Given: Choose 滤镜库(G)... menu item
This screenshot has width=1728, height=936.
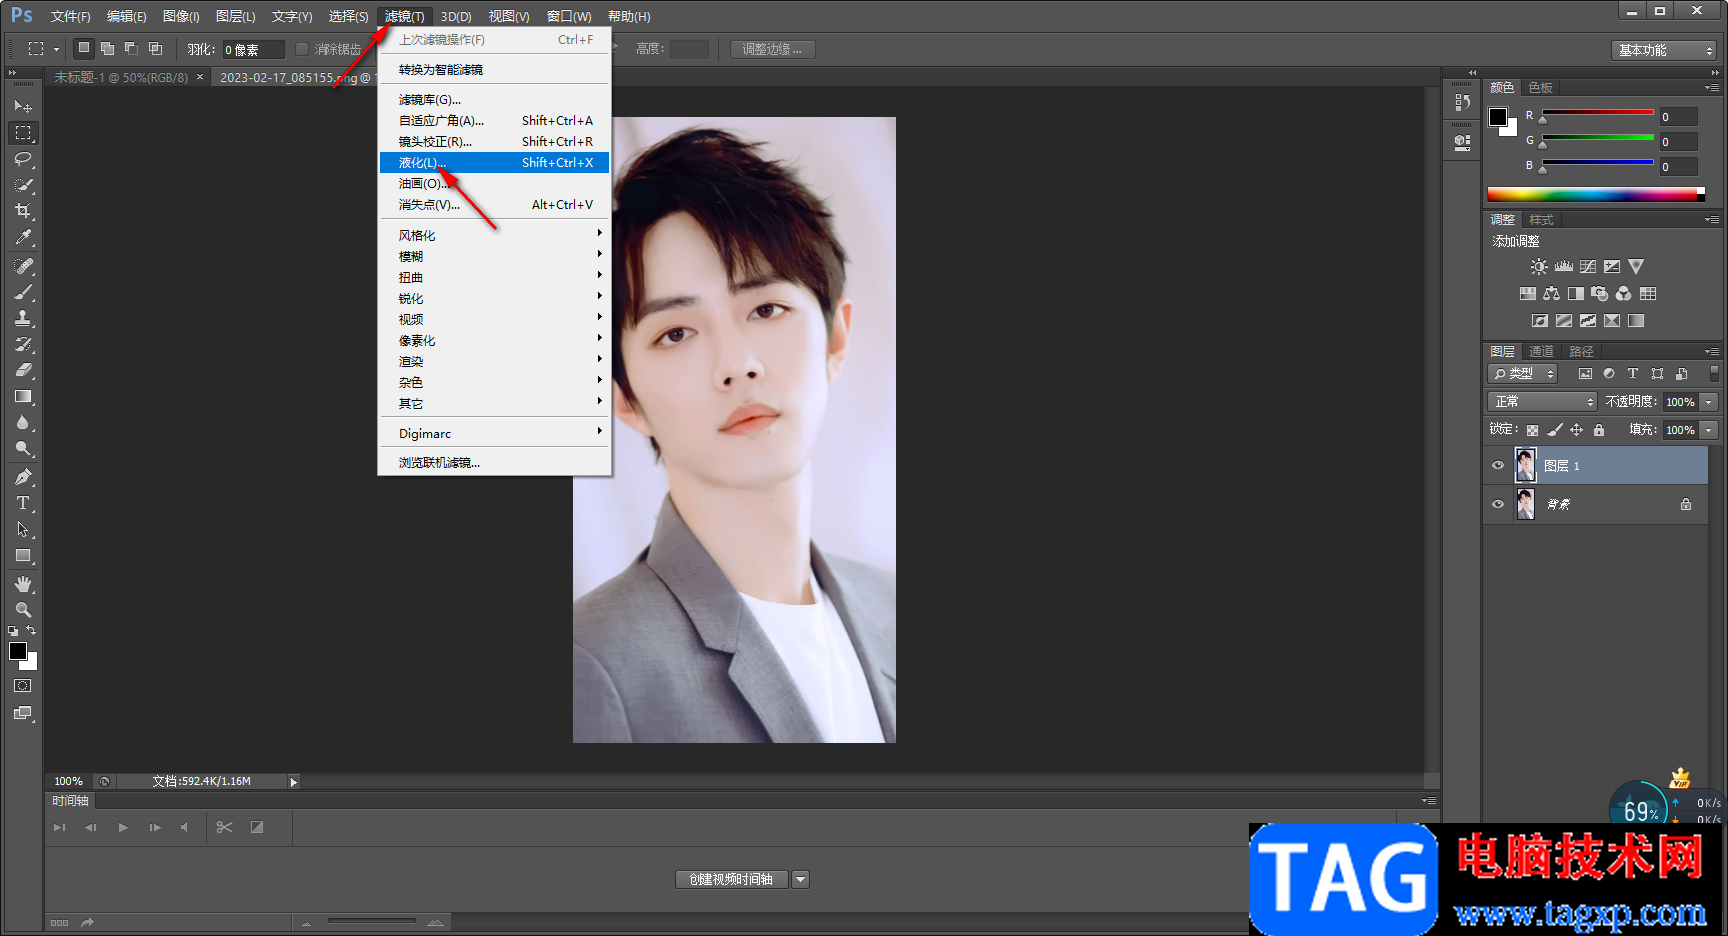Looking at the screenshot, I should pyautogui.click(x=494, y=99).
